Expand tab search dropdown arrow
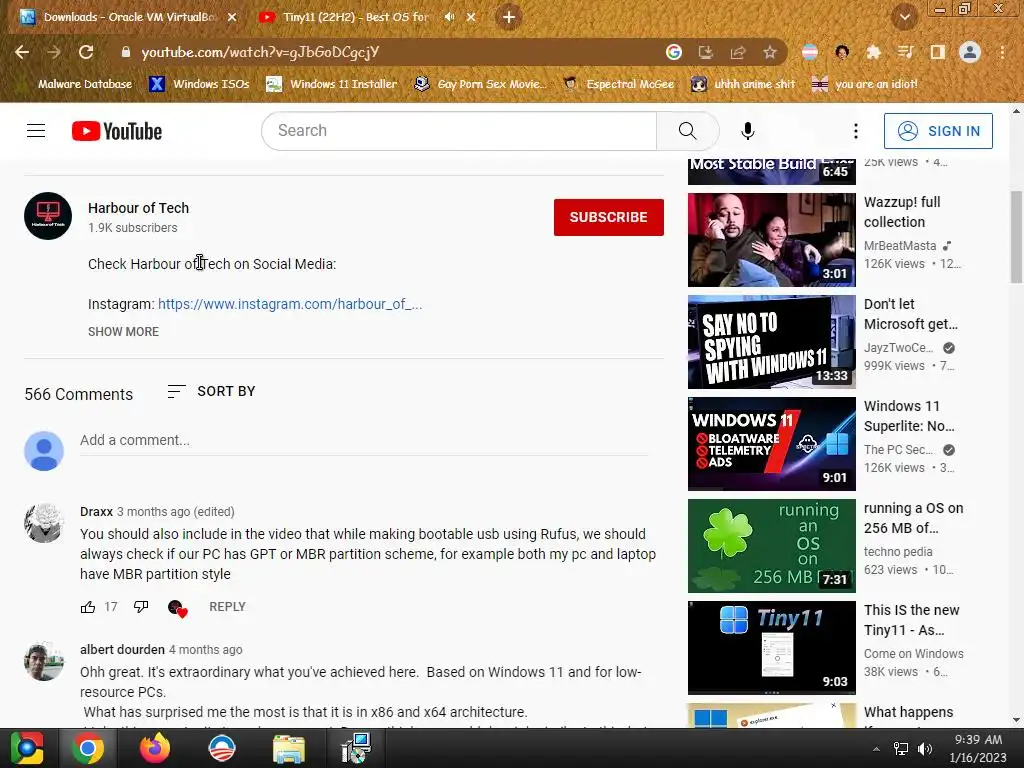The width and height of the screenshot is (1024, 768). coord(904,17)
